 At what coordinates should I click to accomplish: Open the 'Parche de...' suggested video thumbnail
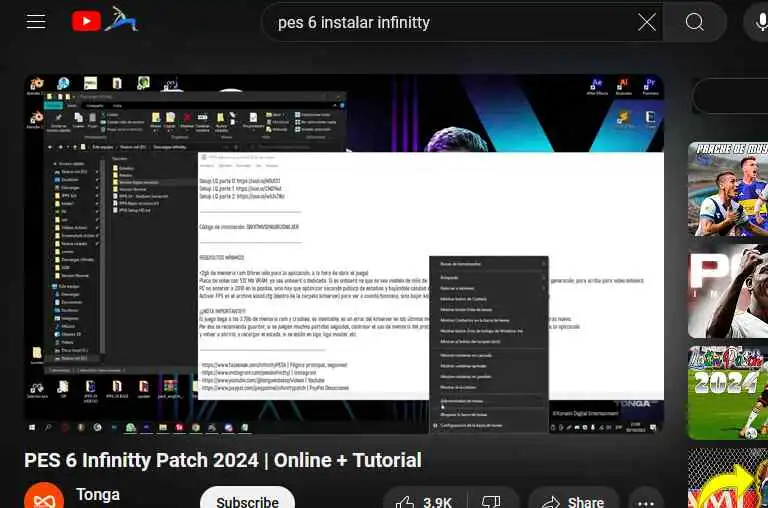728,190
